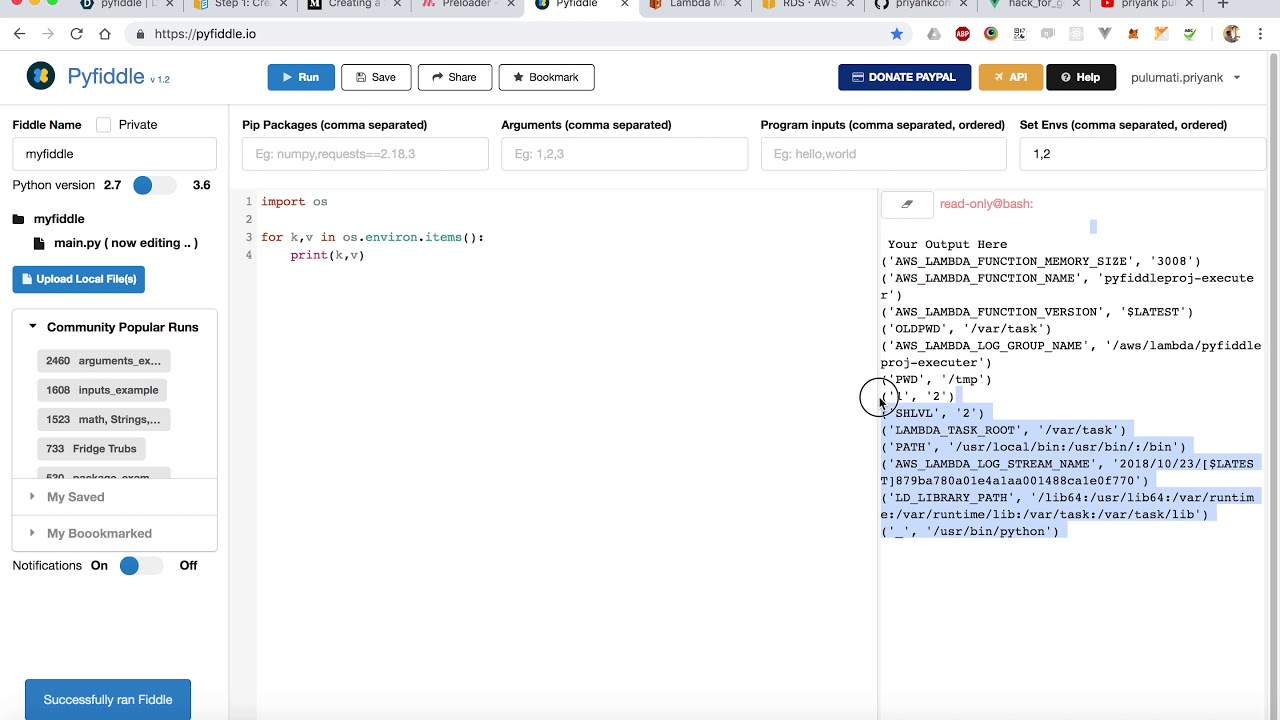
Task: Collapse the Community Popular Runs section
Action: [115, 327]
